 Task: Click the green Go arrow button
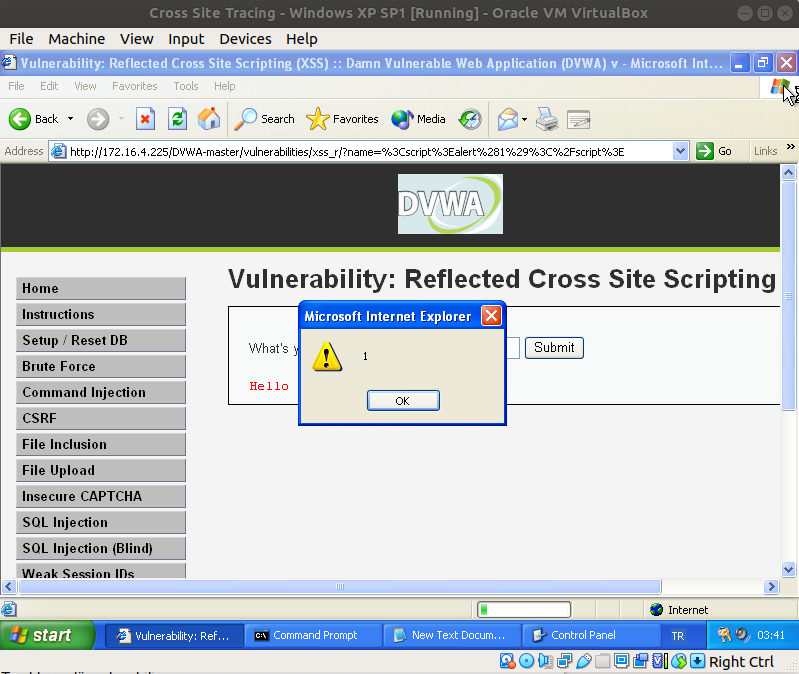(x=705, y=151)
